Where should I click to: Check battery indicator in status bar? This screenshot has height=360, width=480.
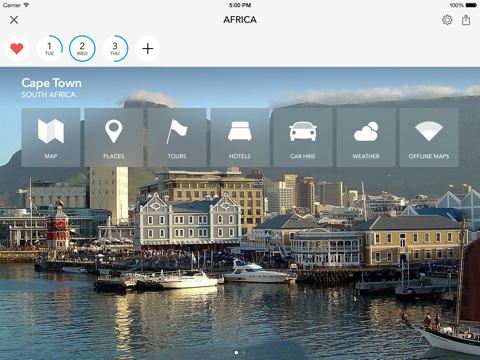471,5
